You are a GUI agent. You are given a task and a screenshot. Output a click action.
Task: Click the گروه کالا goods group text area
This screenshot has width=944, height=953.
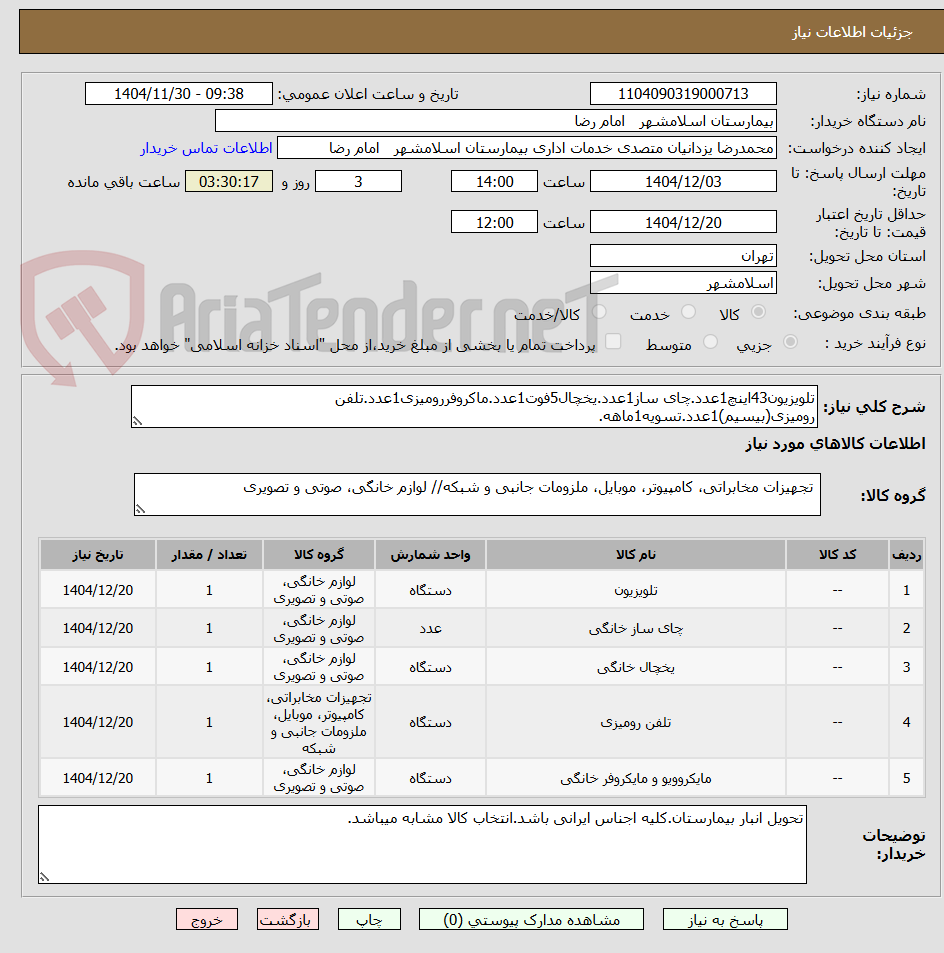(x=477, y=495)
